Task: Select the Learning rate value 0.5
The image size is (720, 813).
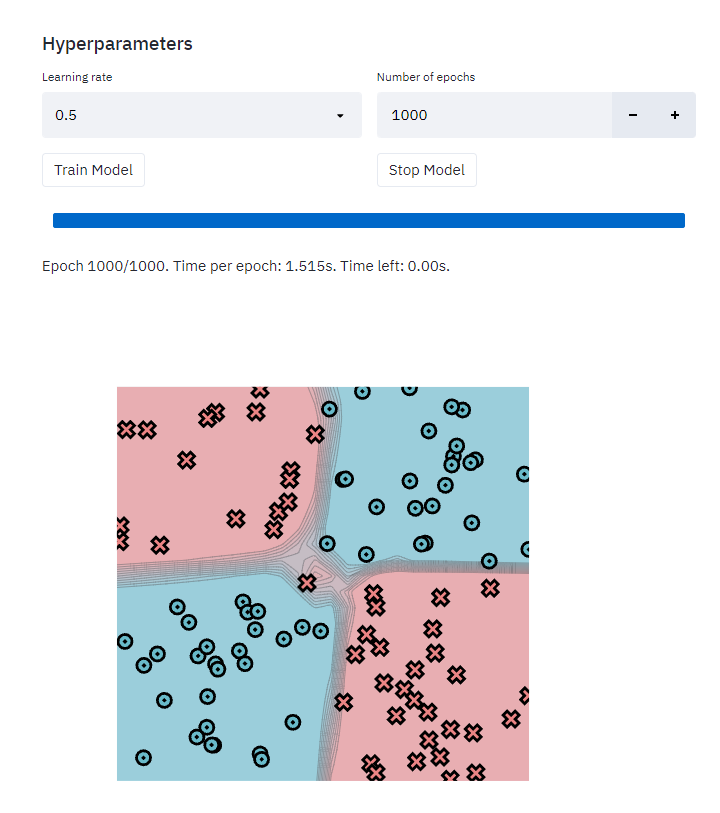Action: coord(65,115)
